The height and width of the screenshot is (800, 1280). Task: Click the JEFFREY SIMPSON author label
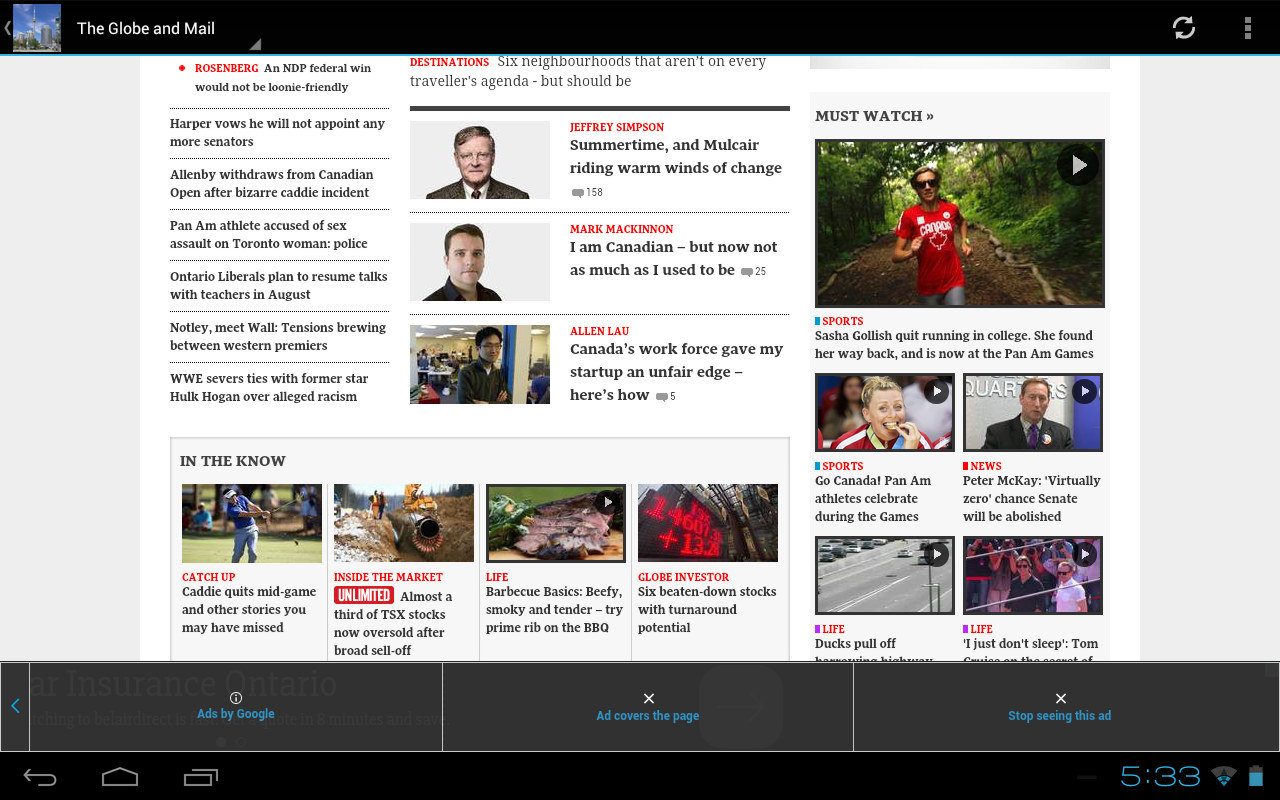tap(617, 127)
